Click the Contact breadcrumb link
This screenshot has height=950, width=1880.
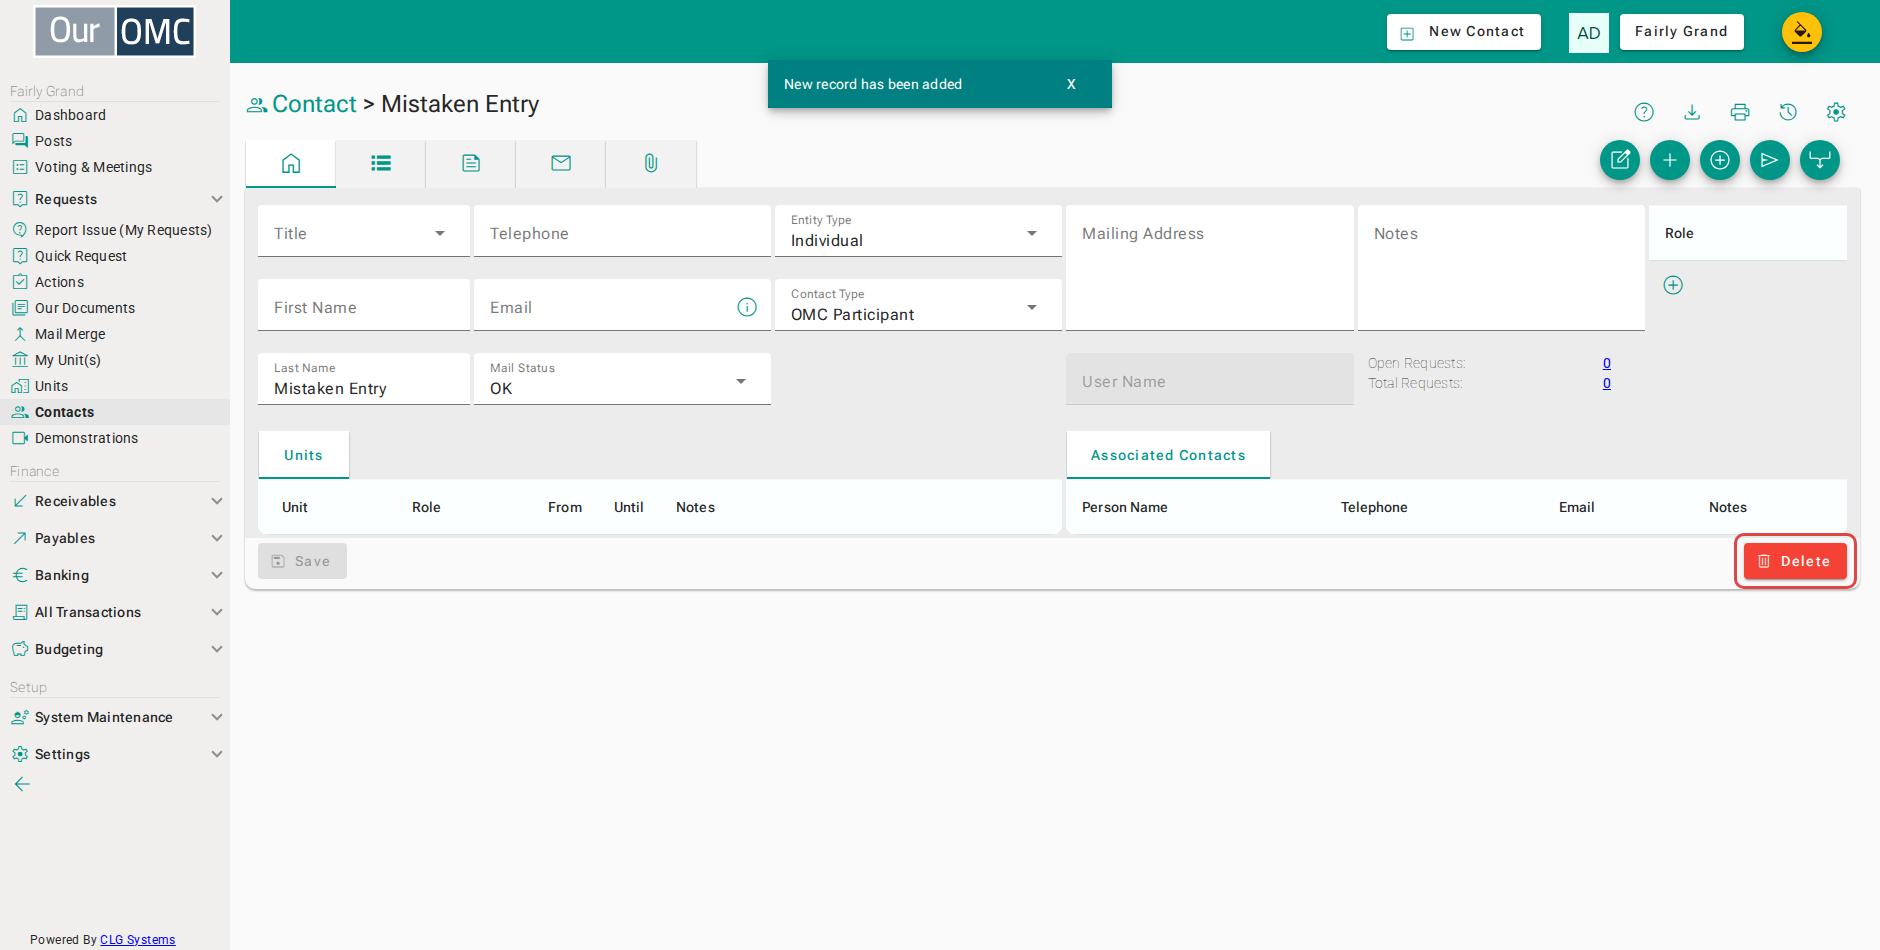click(314, 104)
